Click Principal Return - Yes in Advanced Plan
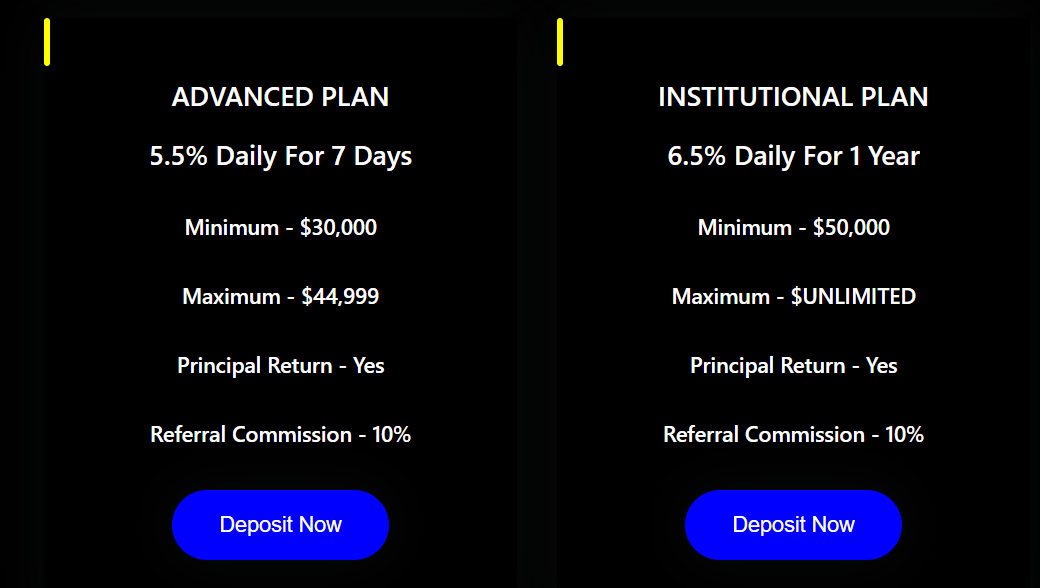Screen dimensions: 1040x588 tap(280, 366)
